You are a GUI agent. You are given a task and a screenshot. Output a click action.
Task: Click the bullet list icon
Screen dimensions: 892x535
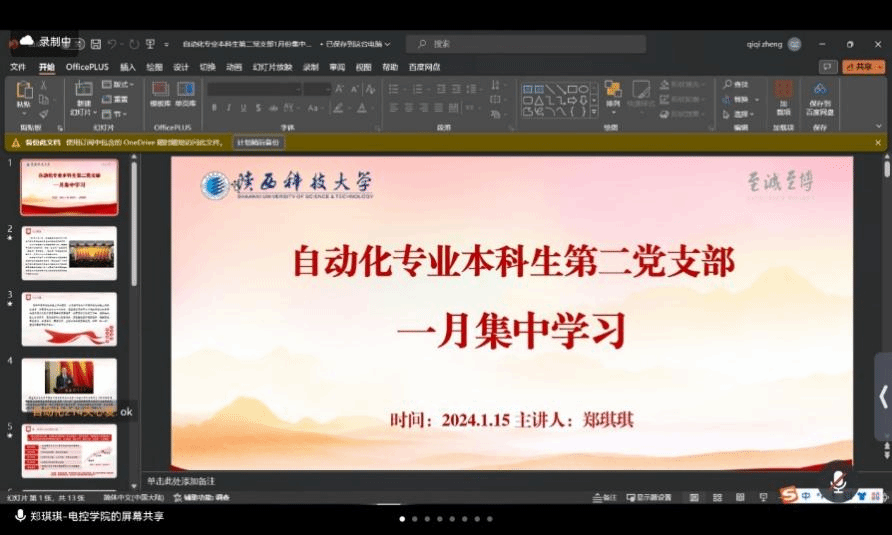coord(394,89)
